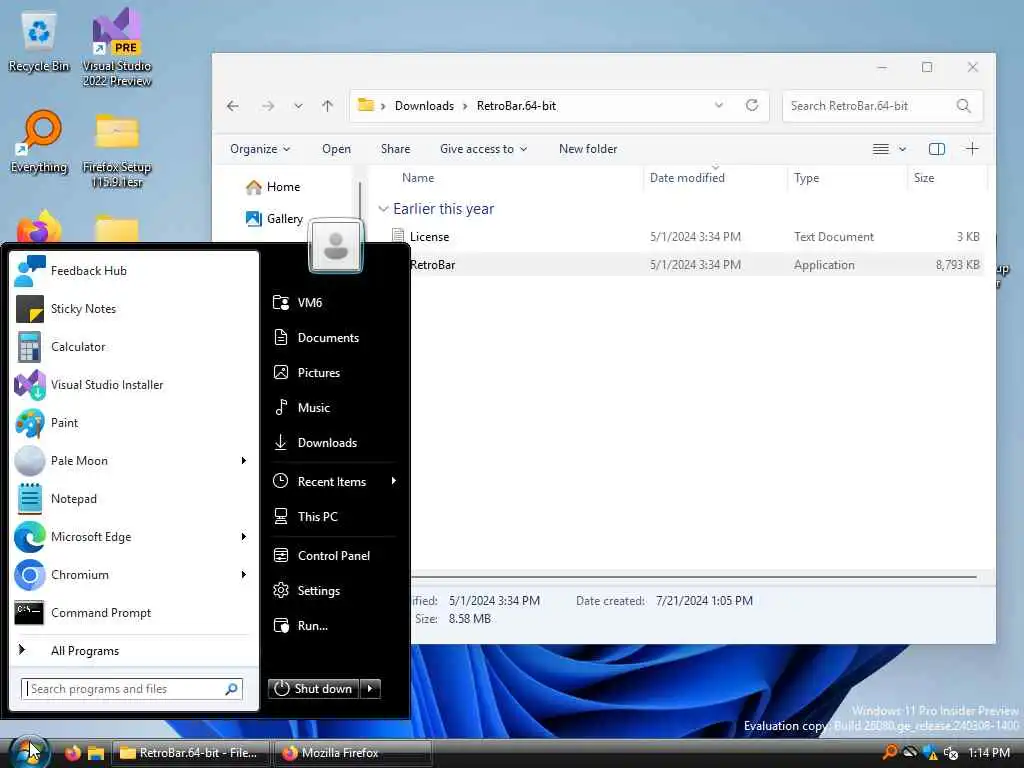Expand Pale Moon jump list arrow
Screen dimensions: 1024x768
click(x=244, y=460)
